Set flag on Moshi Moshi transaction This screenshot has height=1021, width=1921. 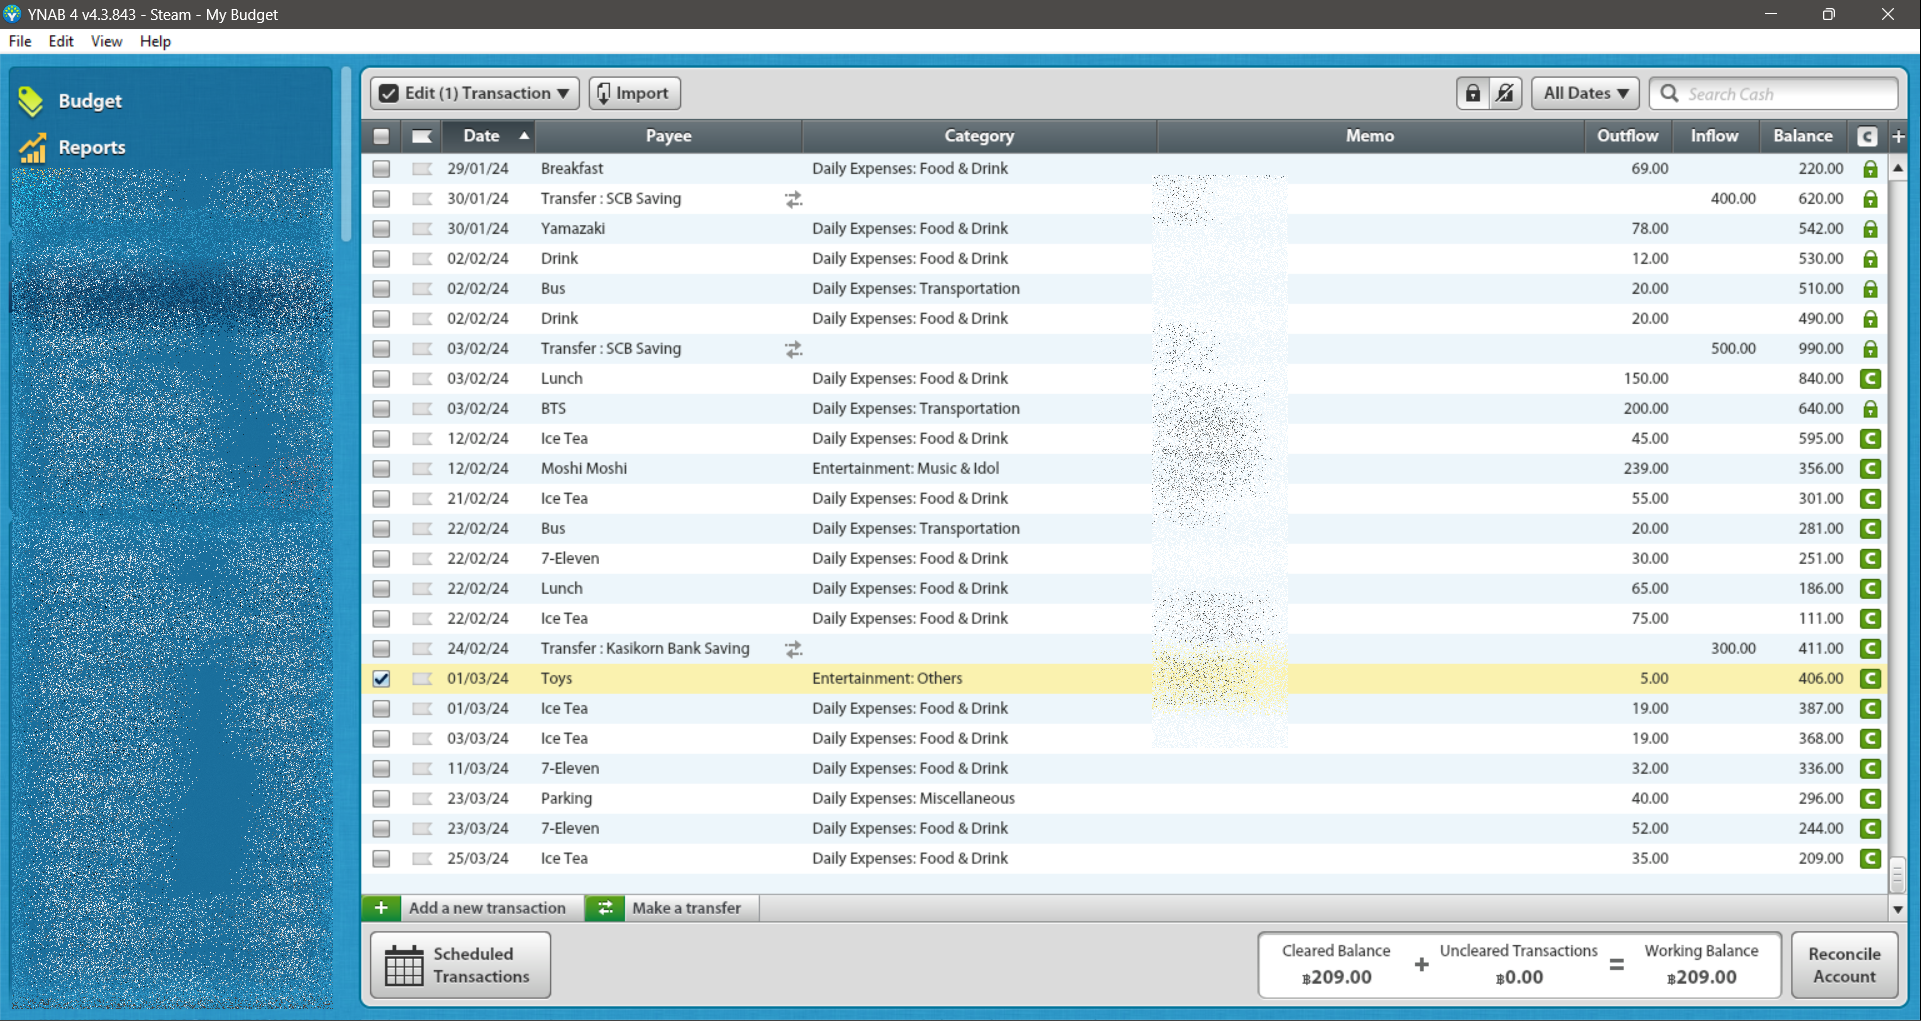[422, 469]
